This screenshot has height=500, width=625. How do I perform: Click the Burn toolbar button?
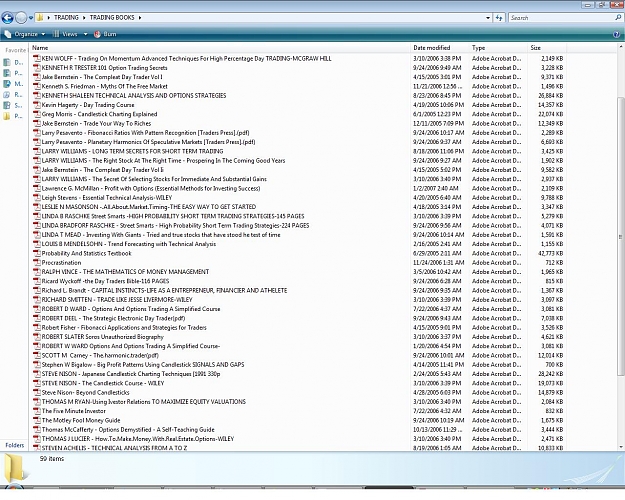pos(105,34)
